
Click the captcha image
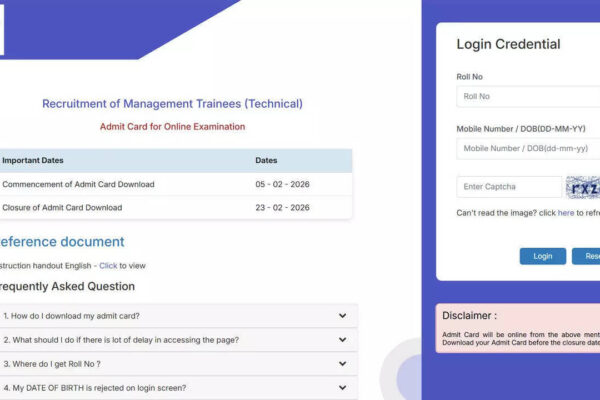tap(583, 187)
